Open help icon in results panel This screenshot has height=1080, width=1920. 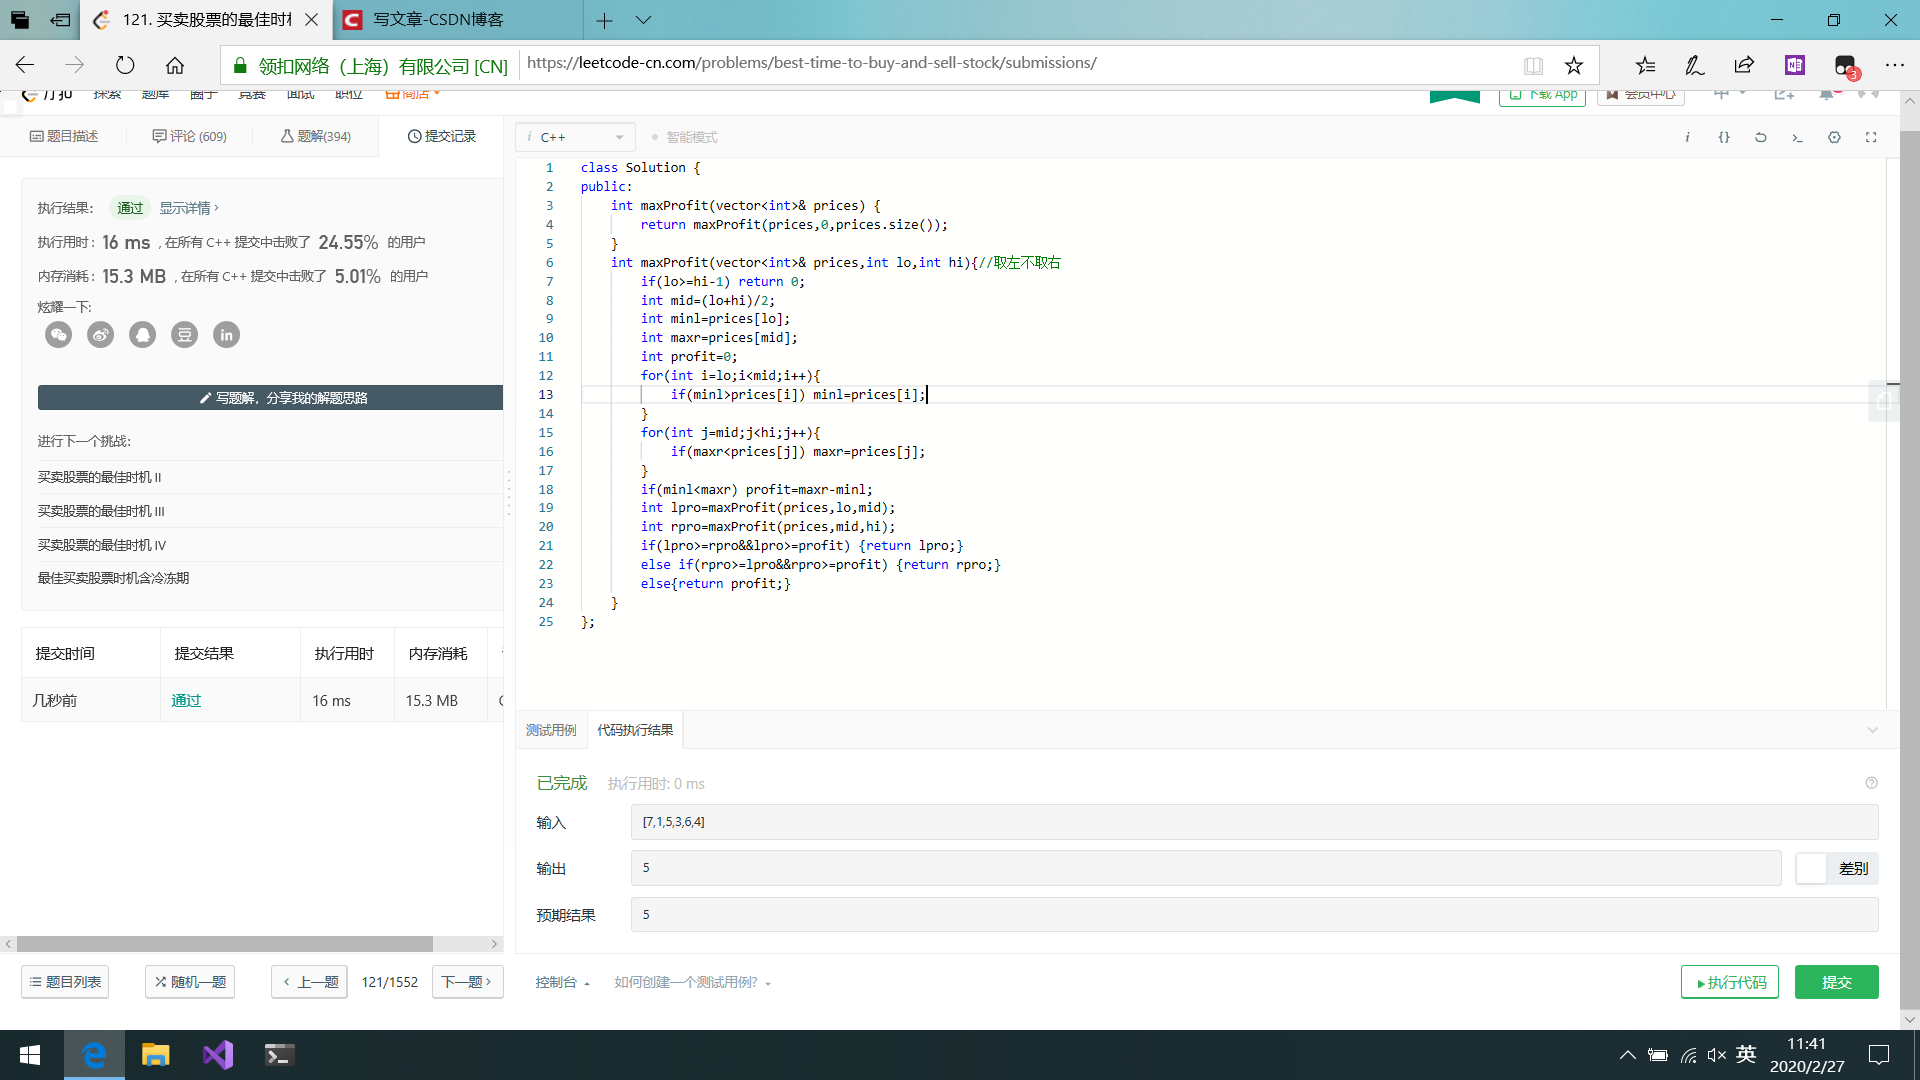tap(1871, 783)
